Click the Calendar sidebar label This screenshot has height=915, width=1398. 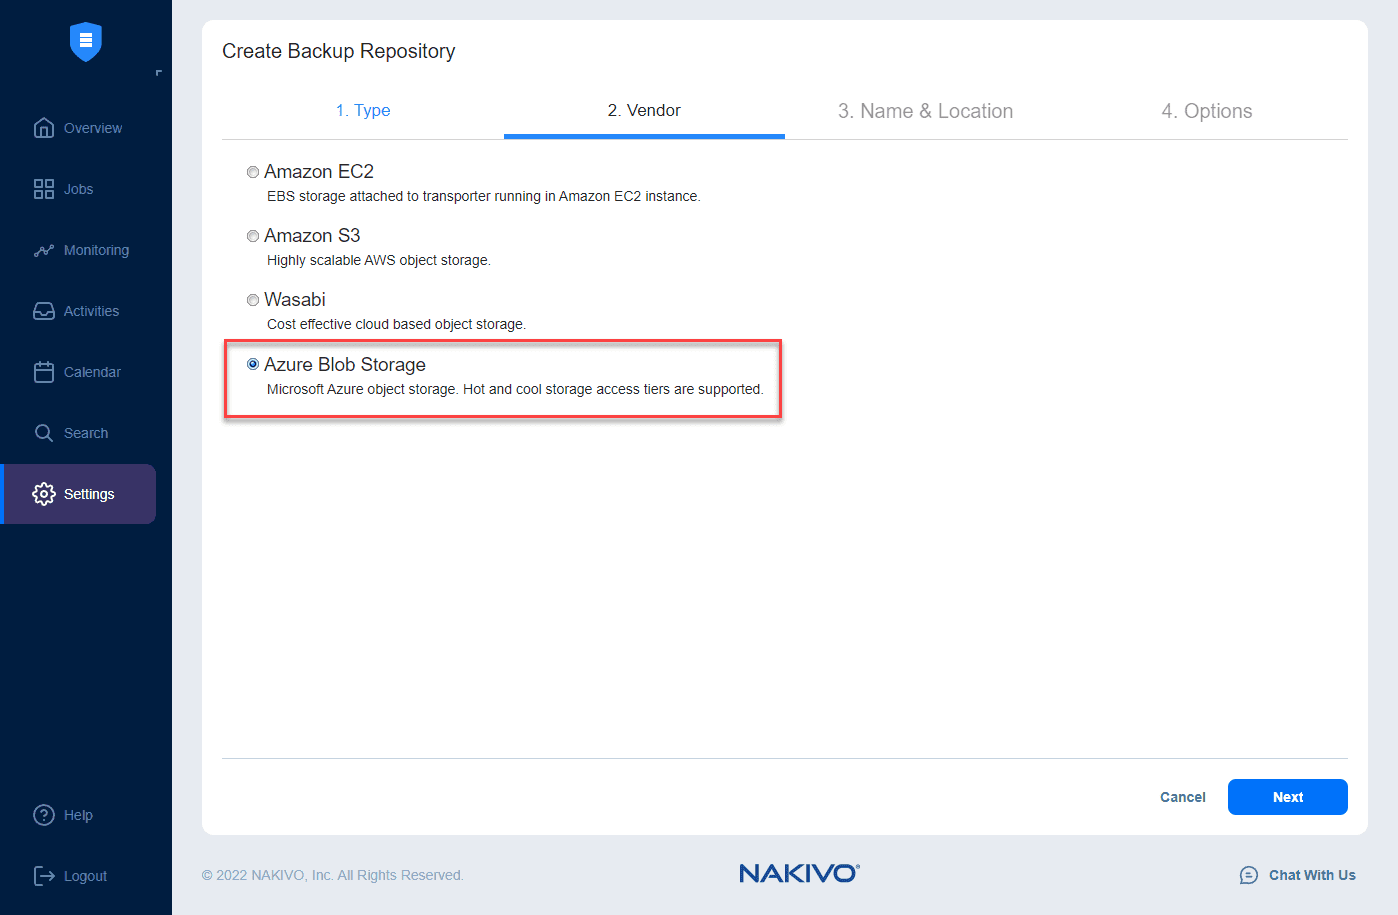coord(92,372)
